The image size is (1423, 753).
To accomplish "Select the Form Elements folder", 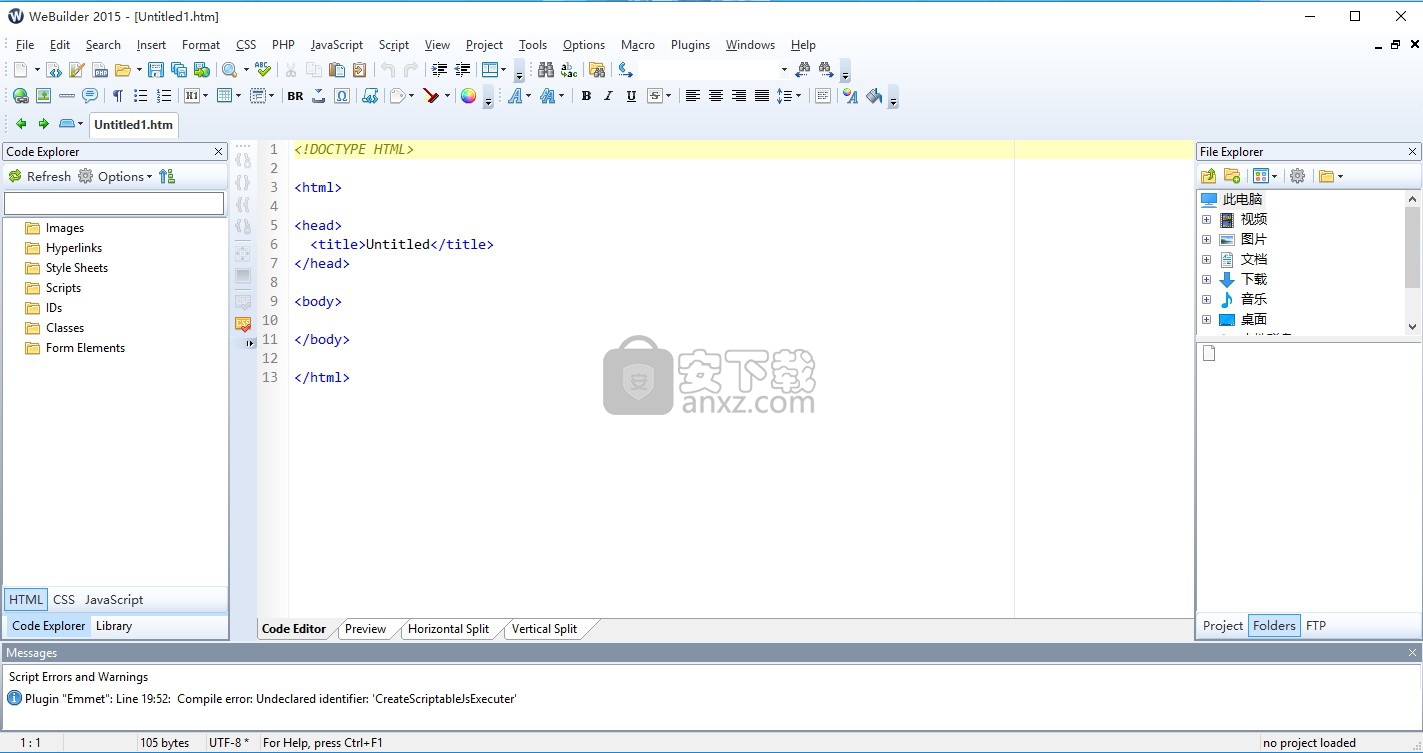I will coord(85,348).
